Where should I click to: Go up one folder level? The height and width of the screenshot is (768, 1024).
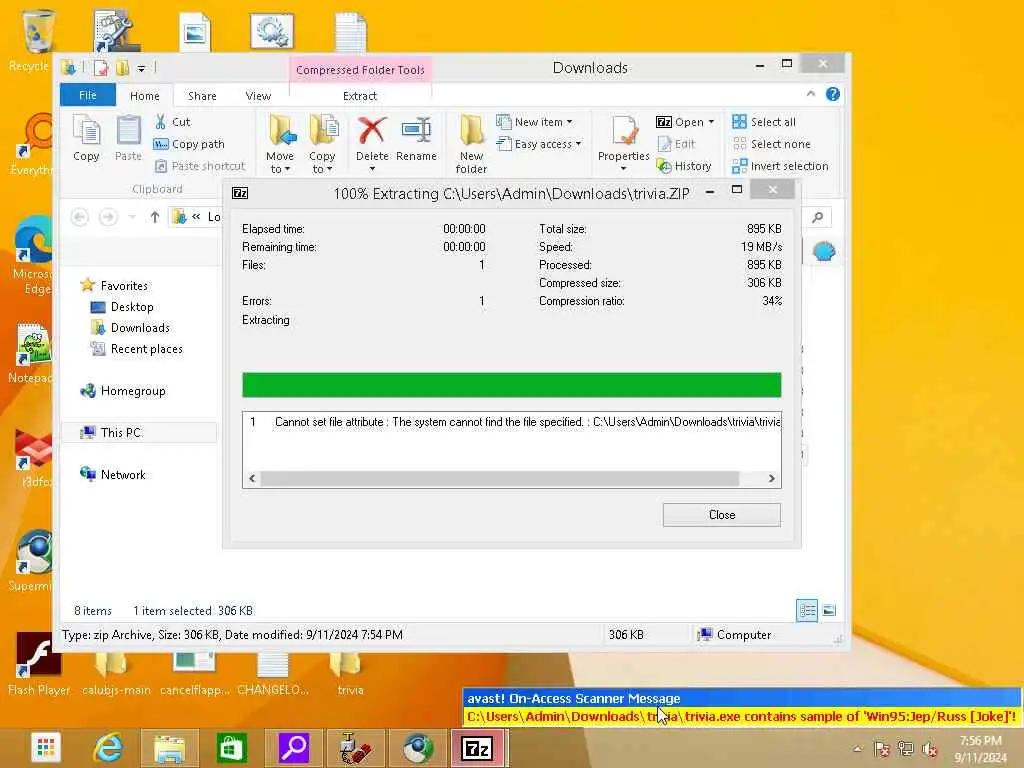coord(155,217)
